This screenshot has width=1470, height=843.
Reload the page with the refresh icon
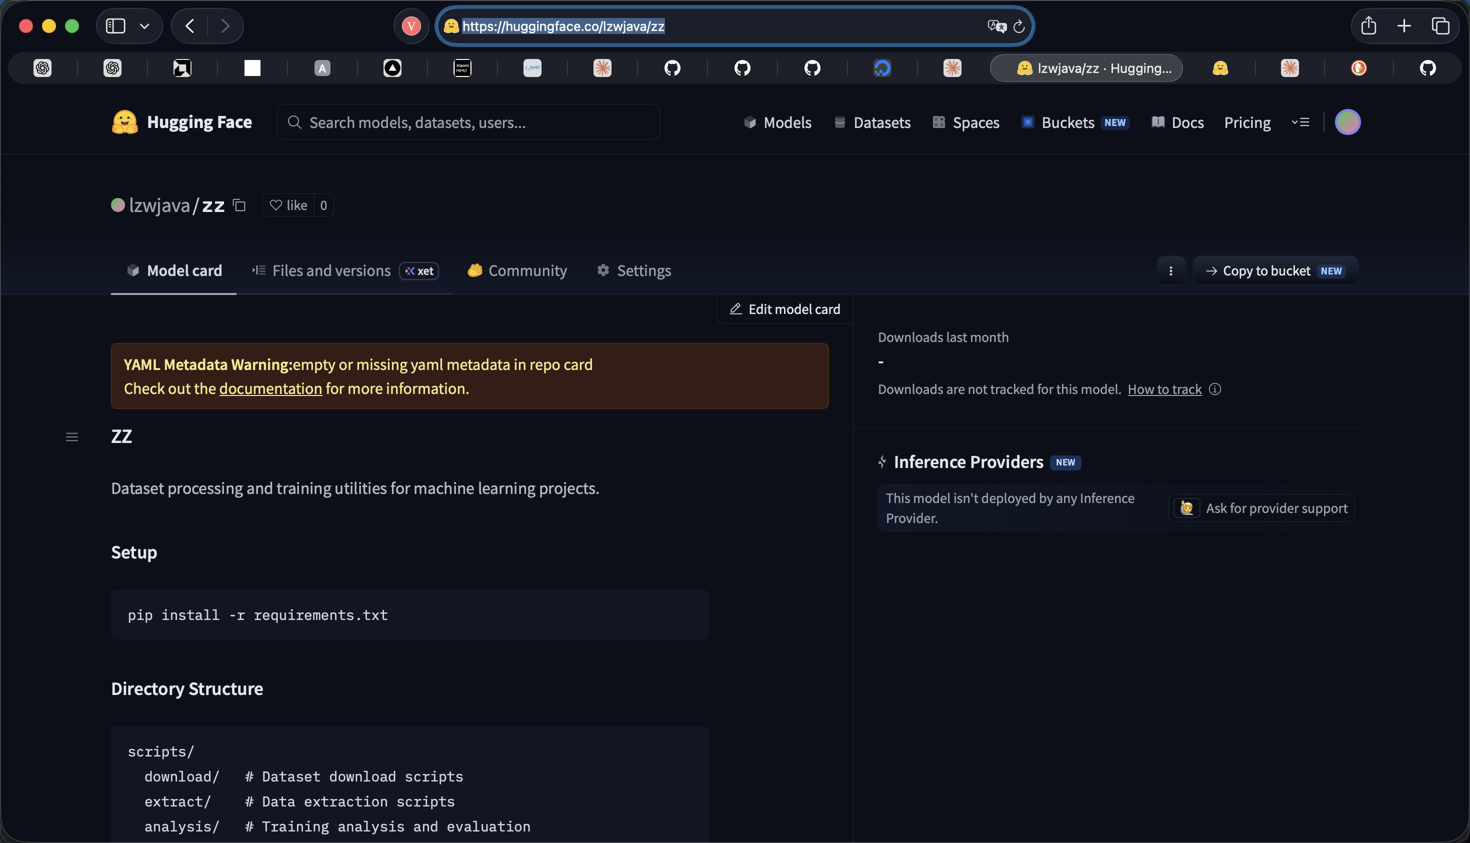tap(1019, 26)
